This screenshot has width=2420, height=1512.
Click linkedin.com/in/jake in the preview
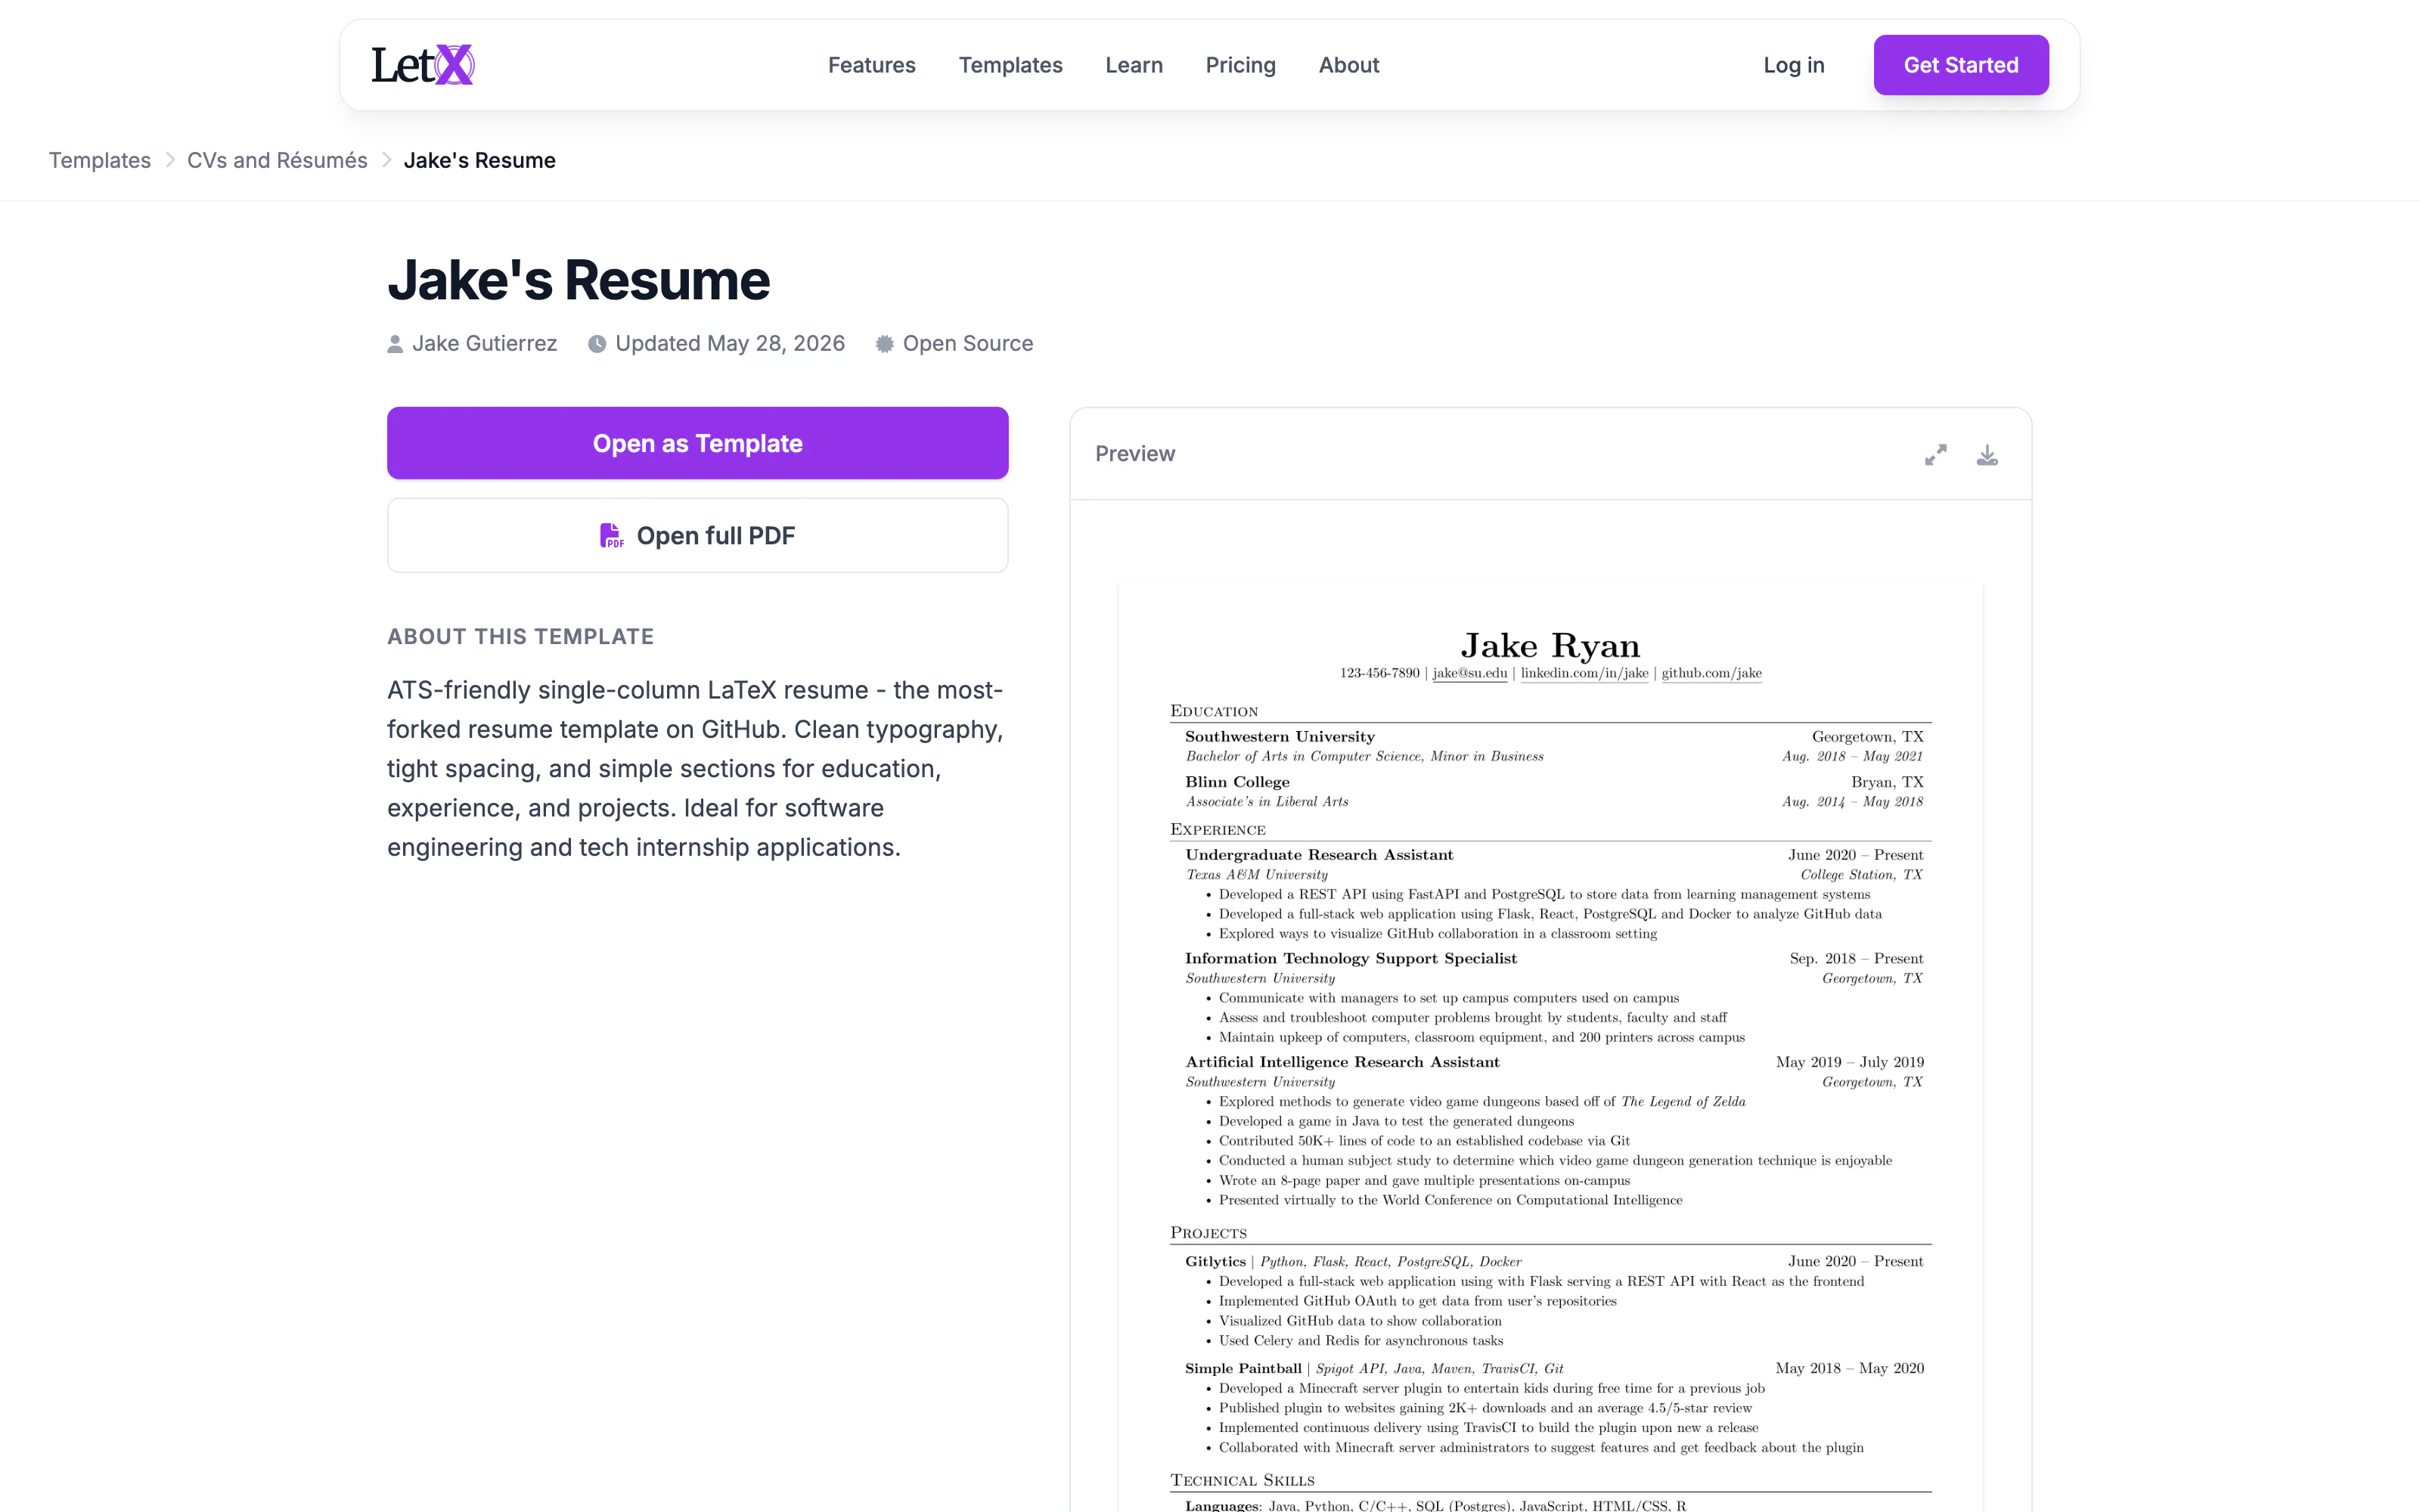click(1584, 673)
